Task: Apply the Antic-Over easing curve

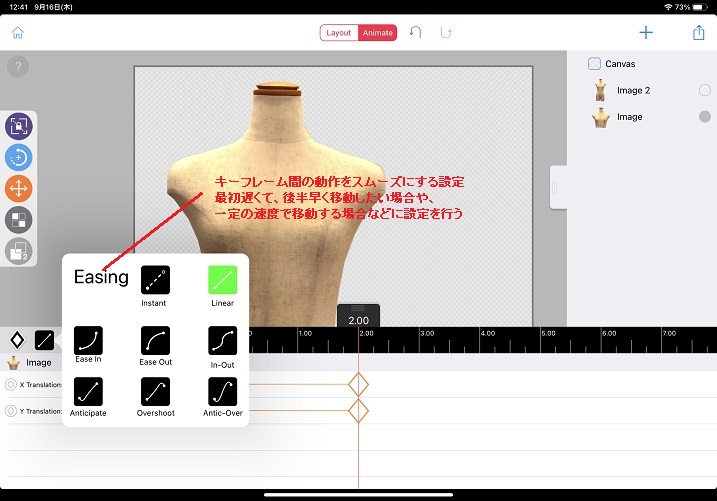Action: coord(222,390)
